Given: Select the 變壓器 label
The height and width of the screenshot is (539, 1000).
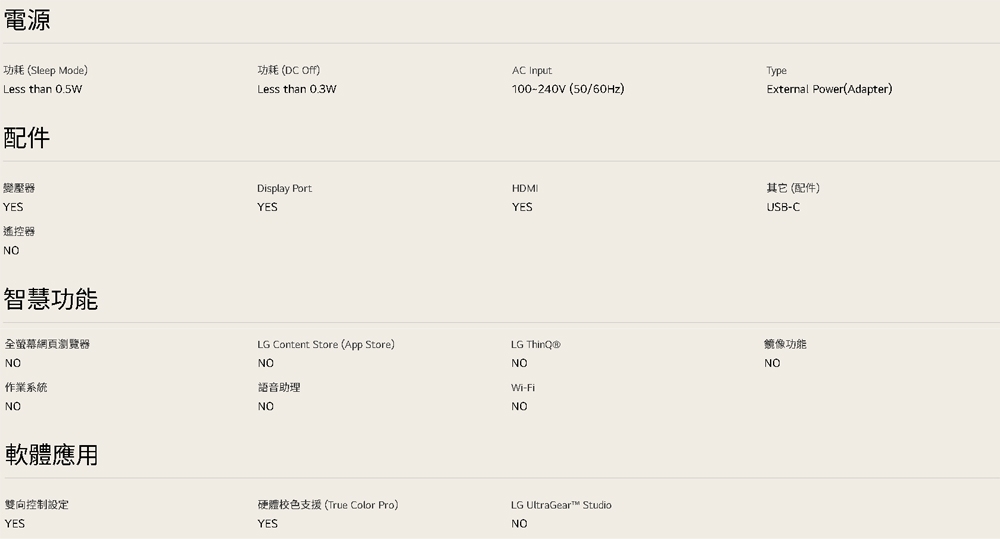Looking at the screenshot, I should 20,188.
